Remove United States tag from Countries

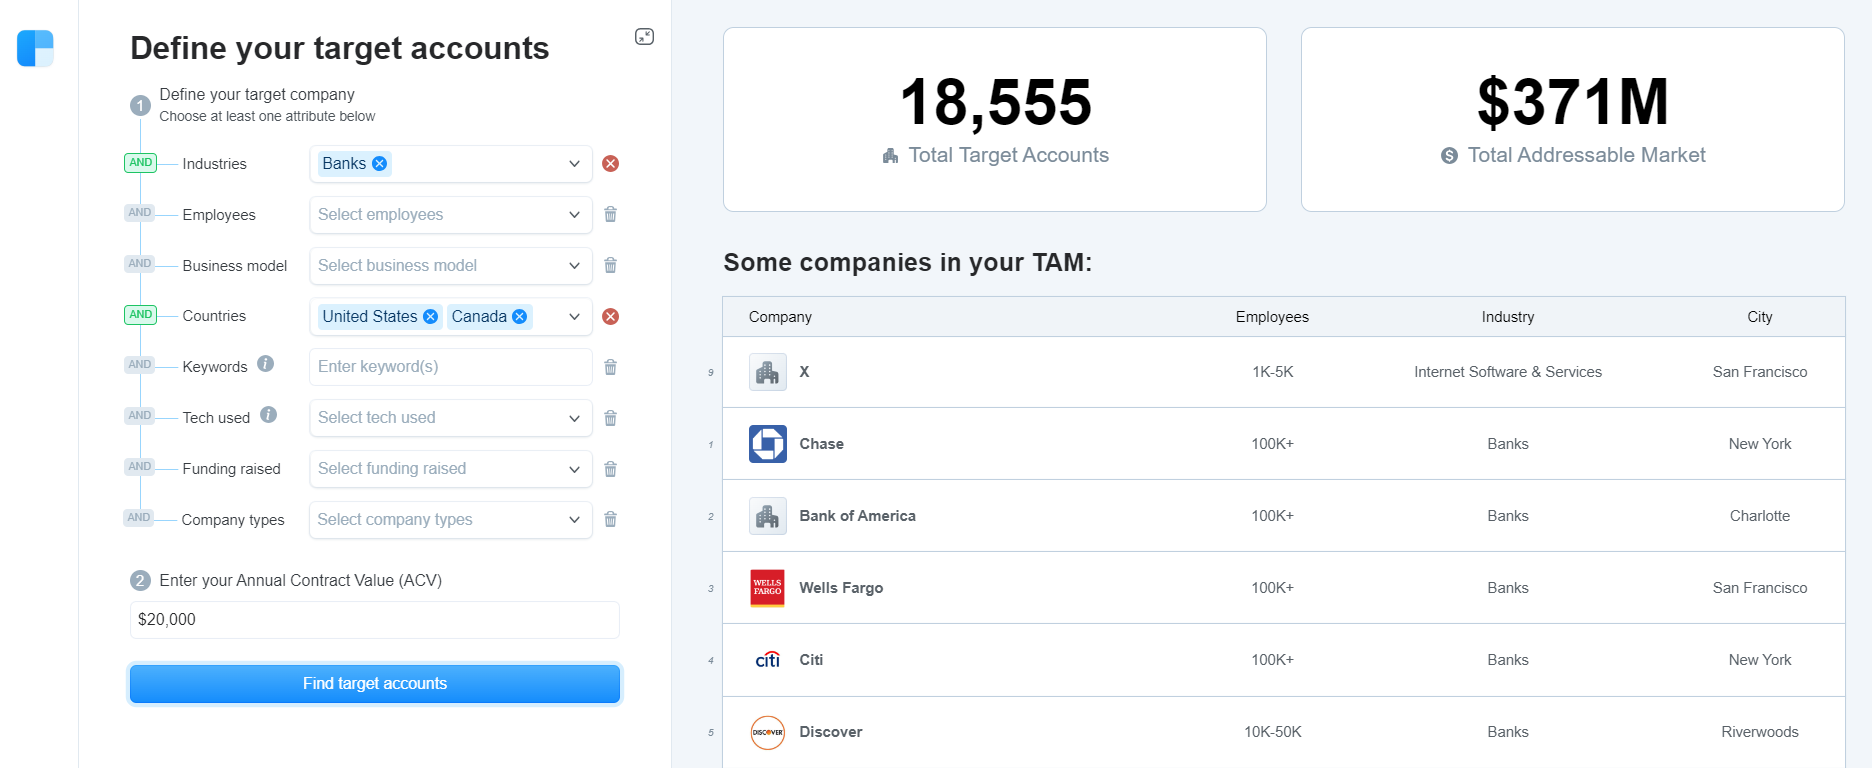tap(431, 317)
